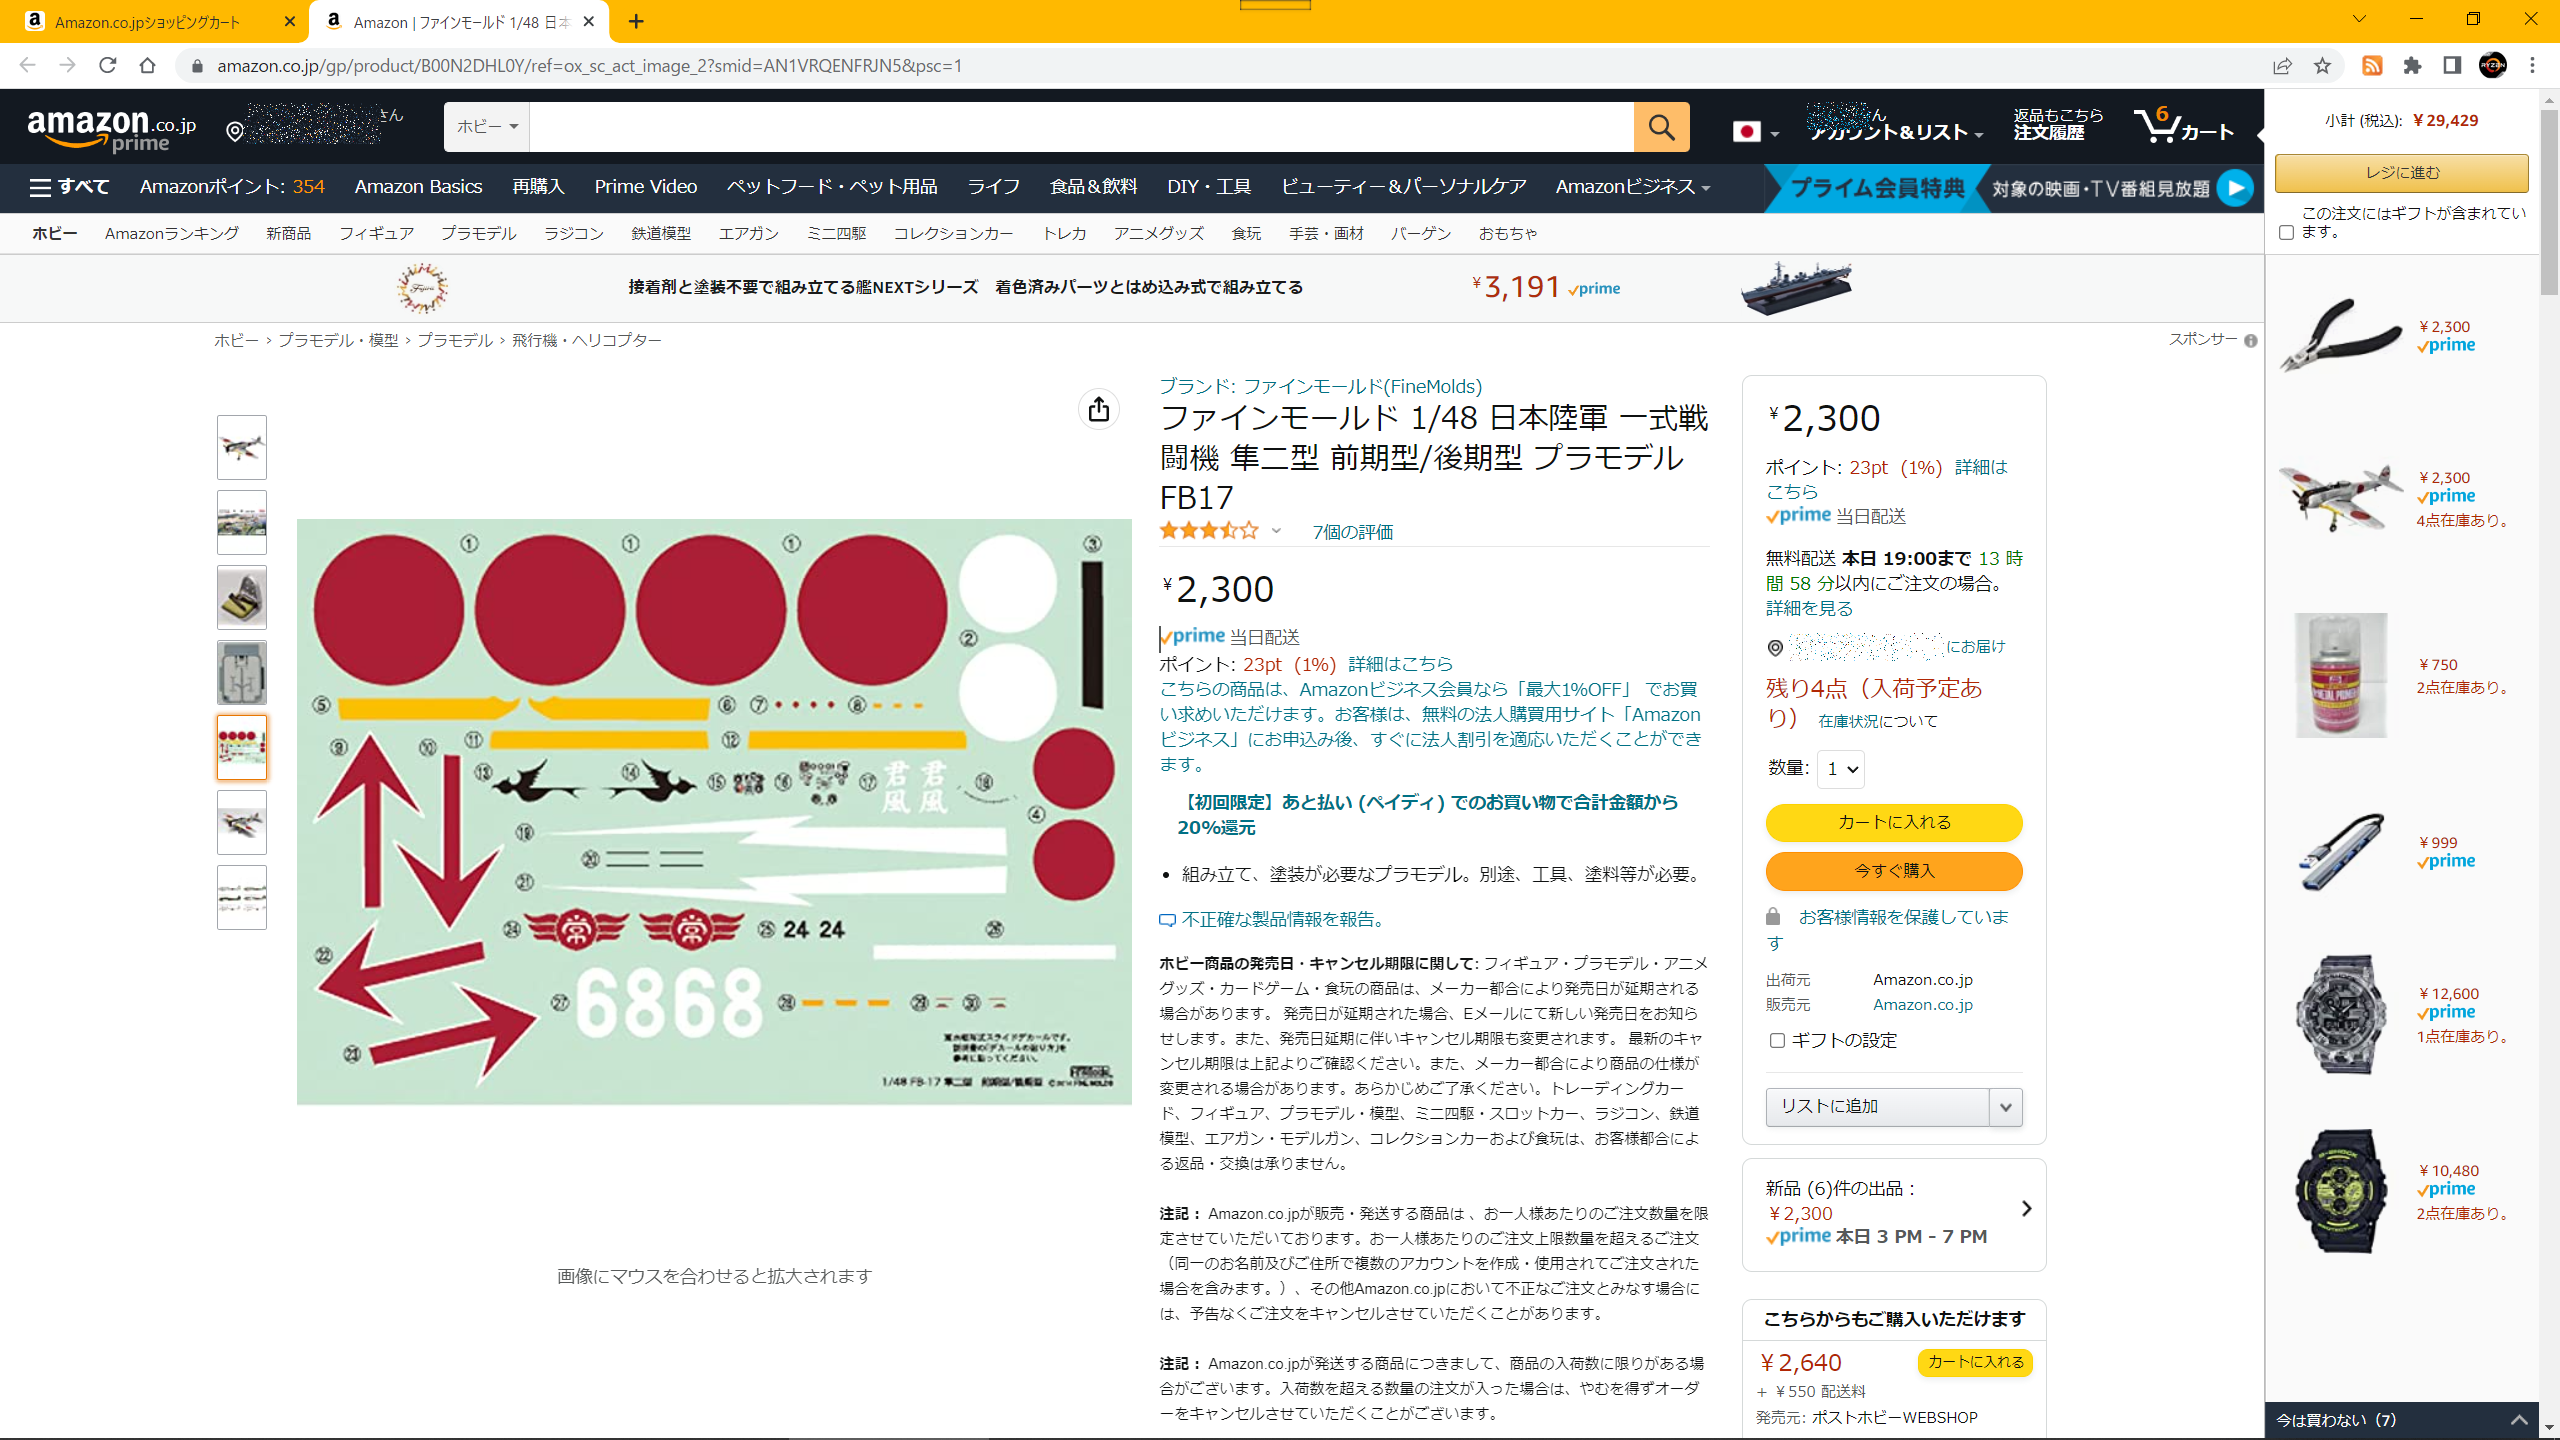Click the browser reload icon
This screenshot has width=2560, height=1440.
[x=108, y=65]
